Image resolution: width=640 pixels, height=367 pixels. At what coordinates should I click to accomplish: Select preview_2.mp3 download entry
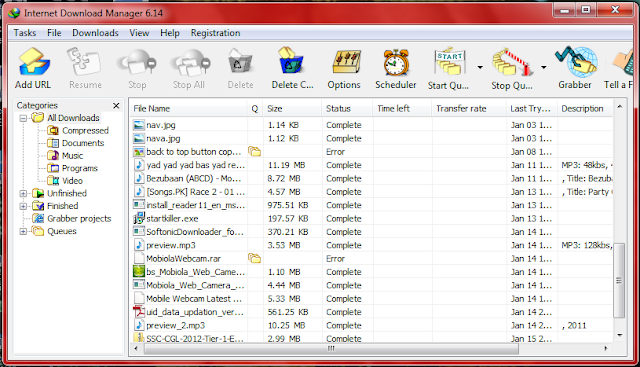coord(371,325)
